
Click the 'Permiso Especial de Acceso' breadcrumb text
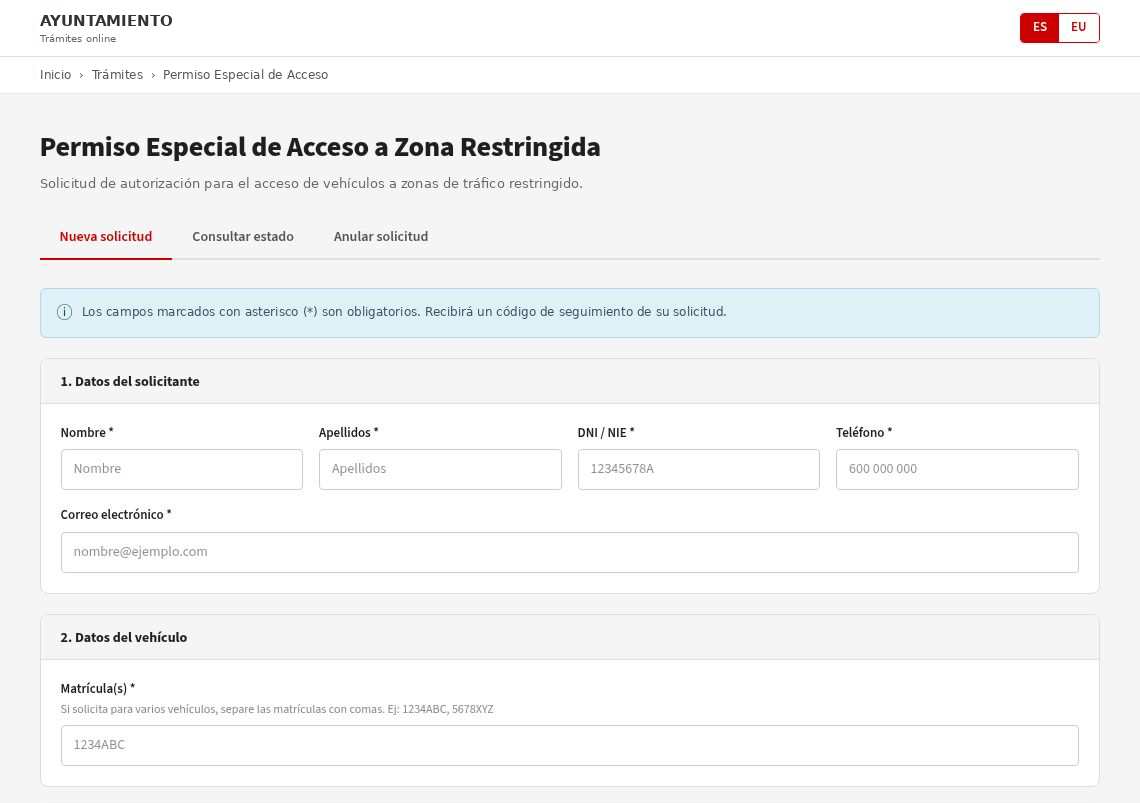(246, 75)
